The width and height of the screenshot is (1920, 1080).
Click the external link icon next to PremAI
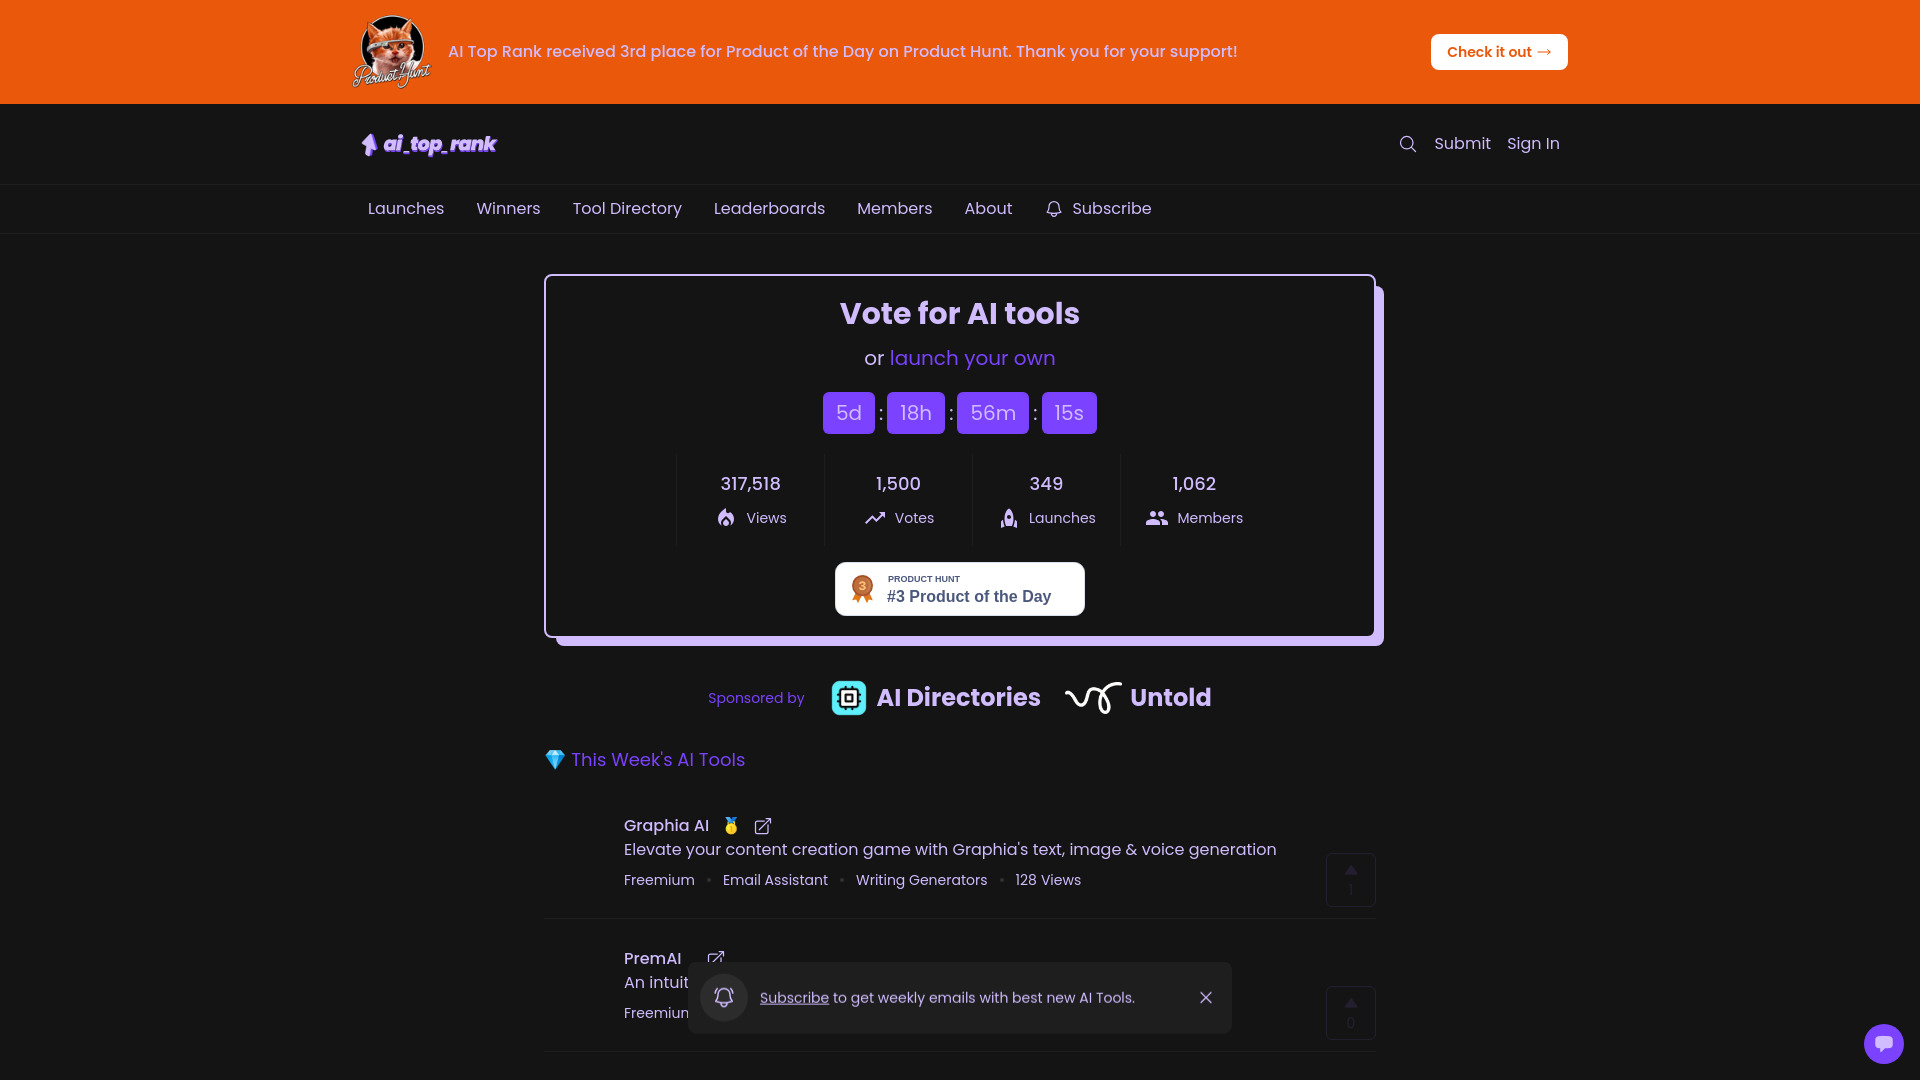tap(716, 957)
